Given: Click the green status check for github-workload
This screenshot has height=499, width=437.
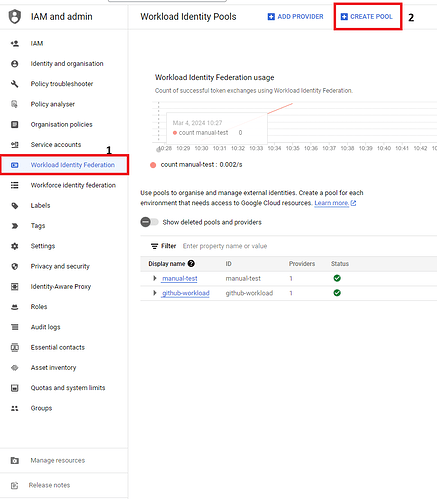Looking at the screenshot, I should (x=337, y=293).
